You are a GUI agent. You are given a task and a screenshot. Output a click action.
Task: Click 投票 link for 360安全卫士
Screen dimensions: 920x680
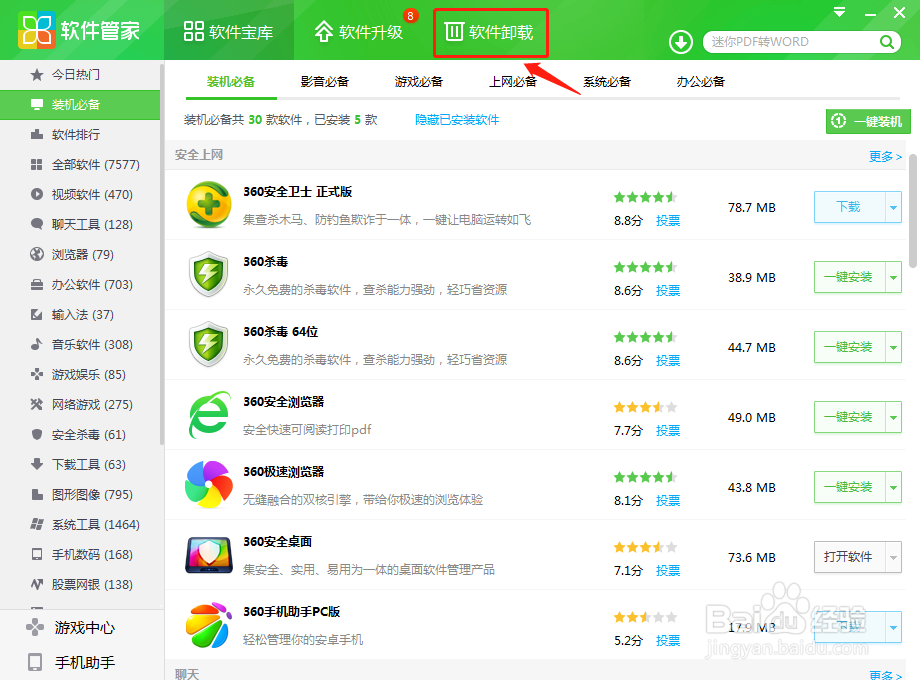pos(668,221)
